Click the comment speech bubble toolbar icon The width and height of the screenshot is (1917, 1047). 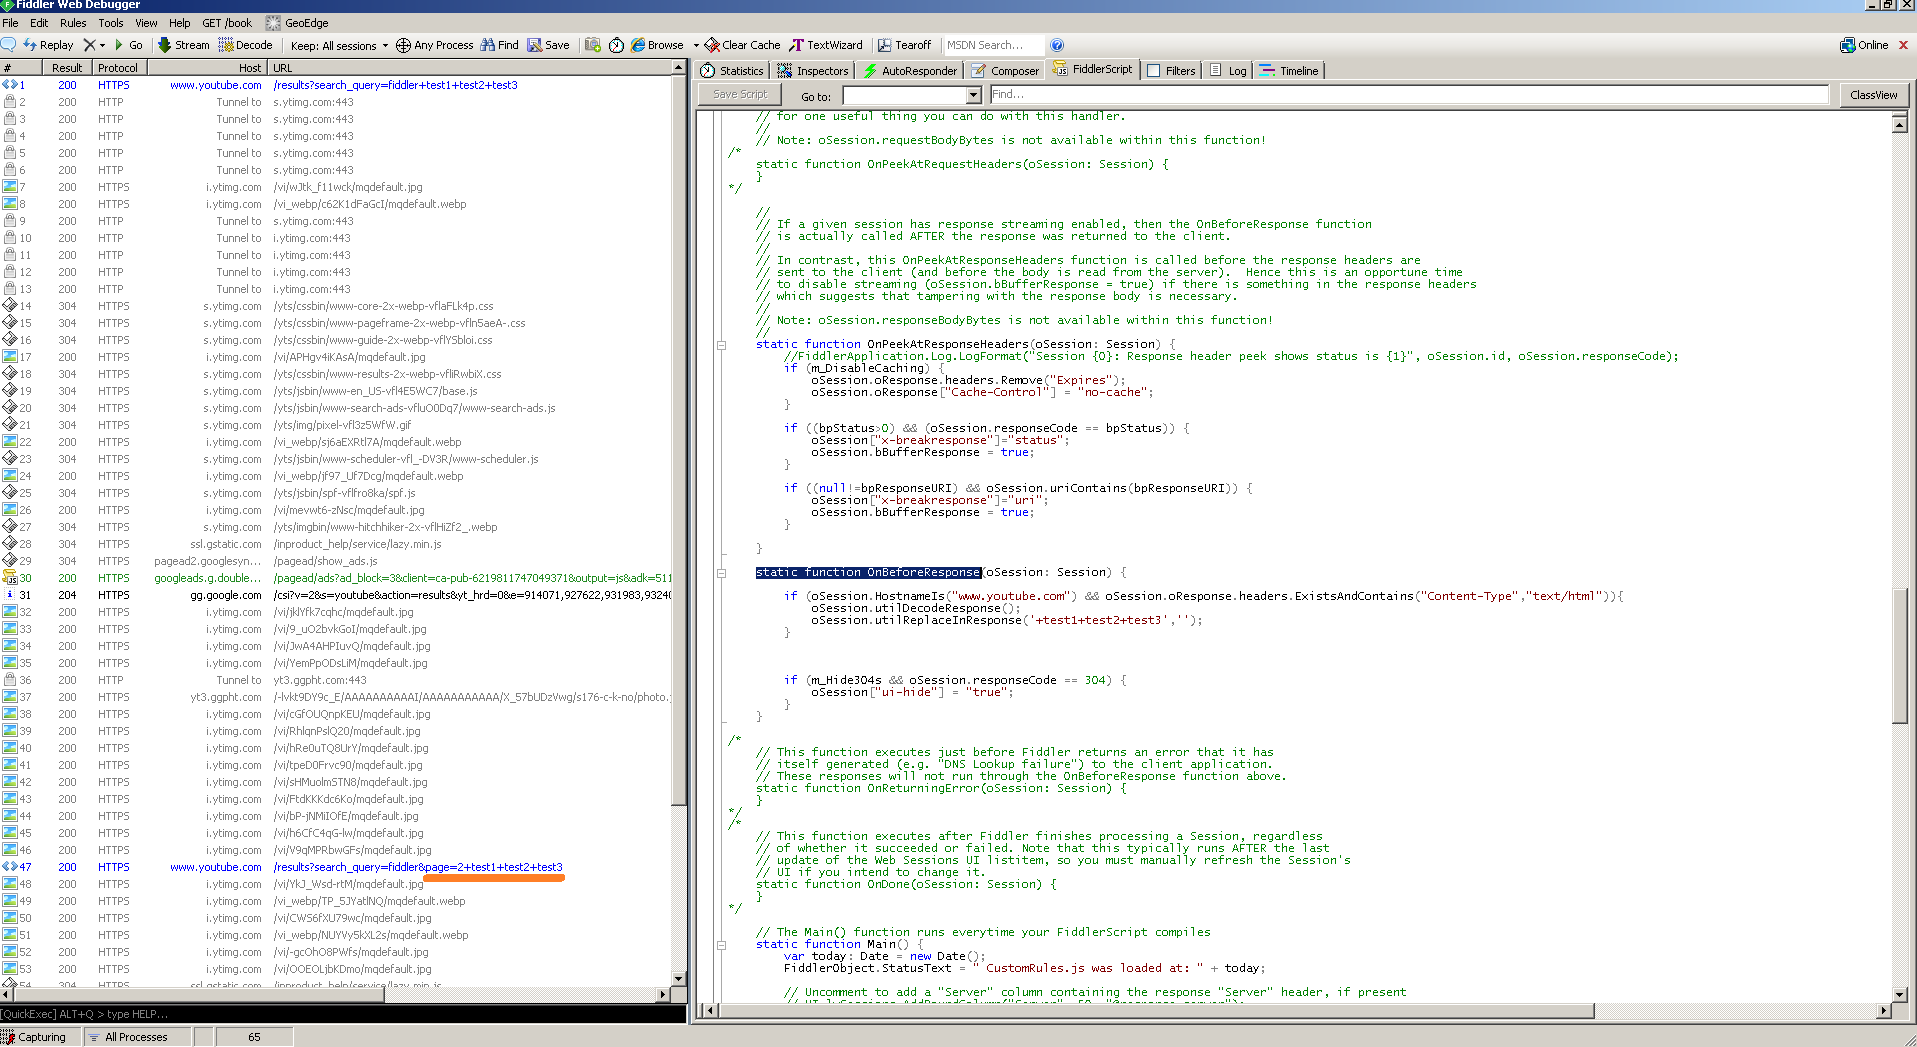[9, 45]
